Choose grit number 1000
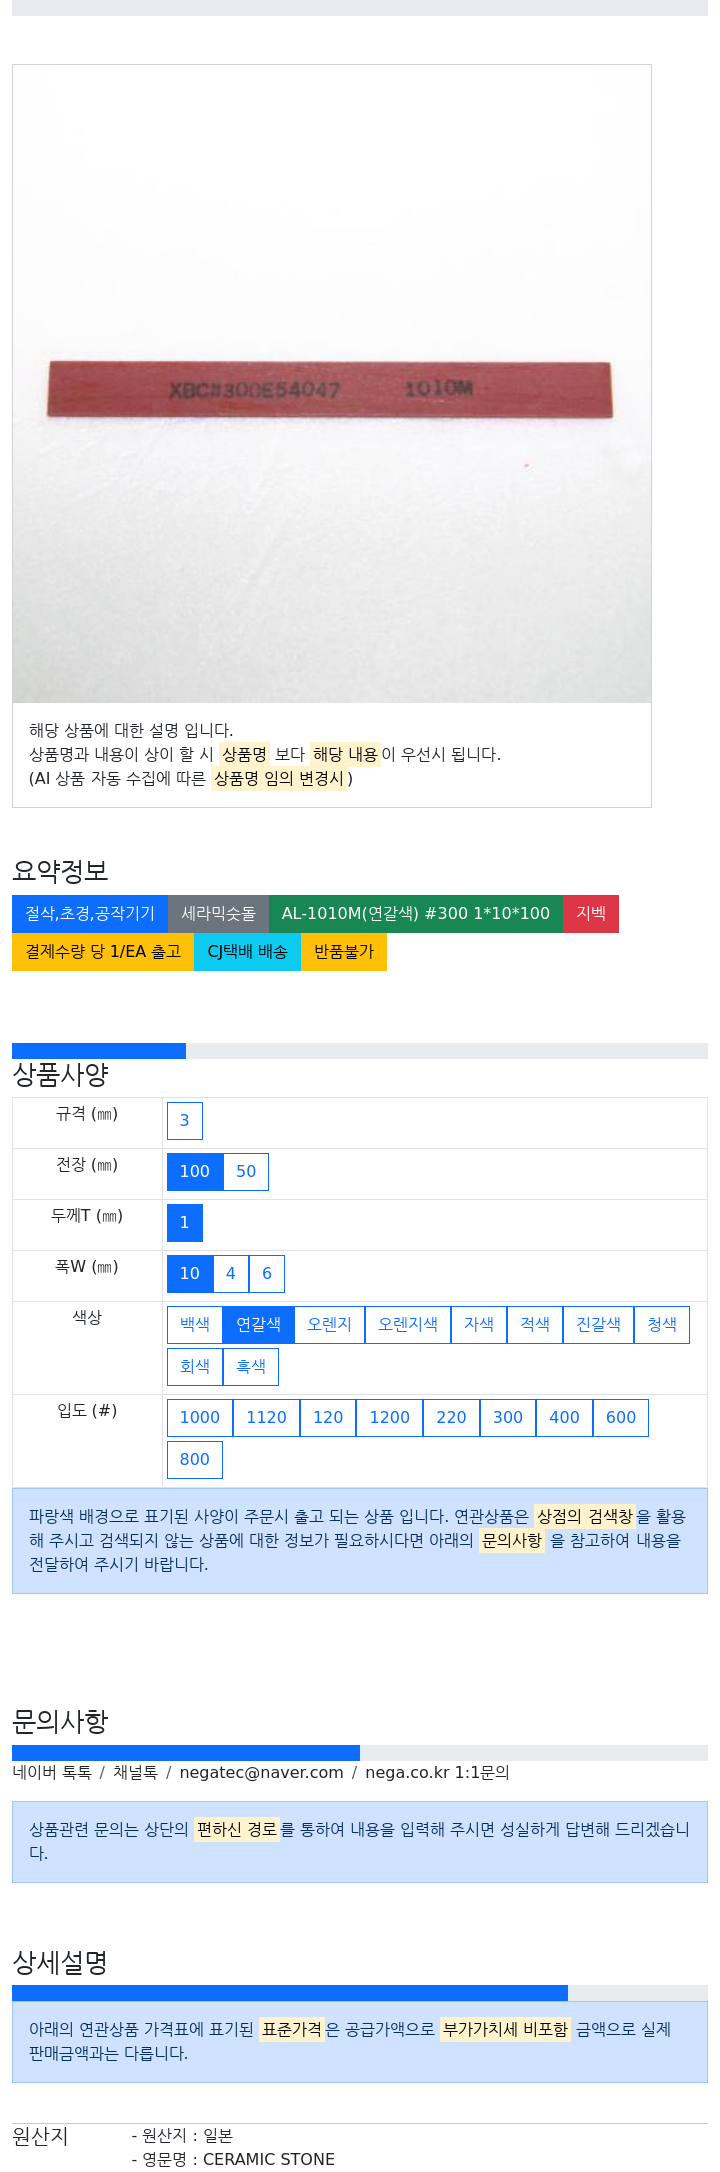The image size is (720, 2172). point(200,1418)
